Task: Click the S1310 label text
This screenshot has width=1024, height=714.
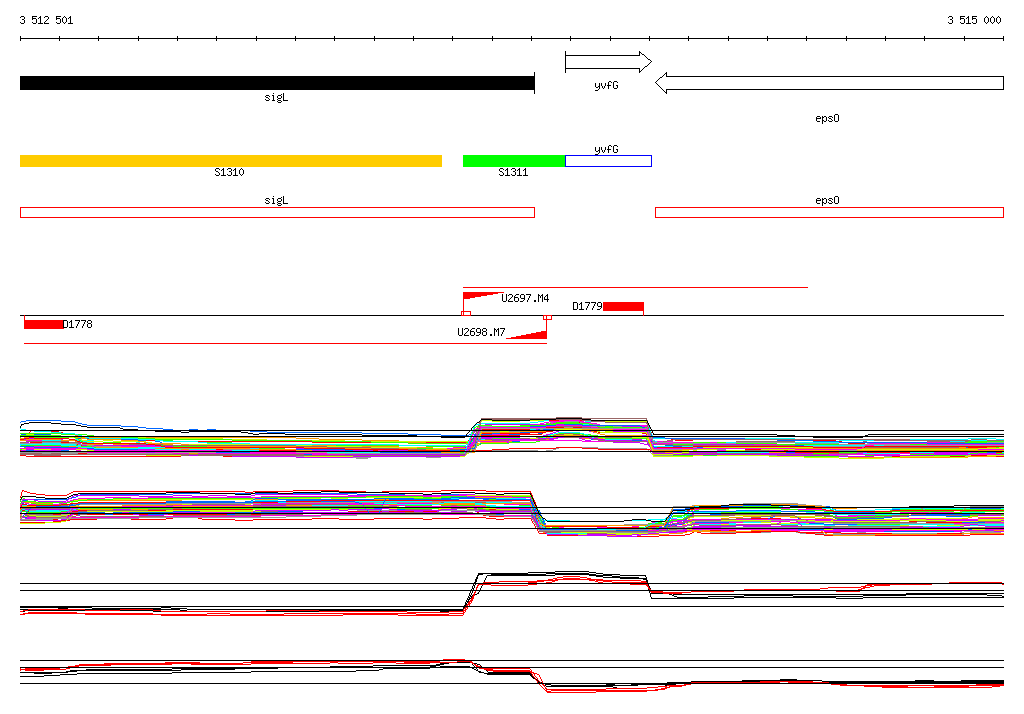Action: click(x=229, y=172)
